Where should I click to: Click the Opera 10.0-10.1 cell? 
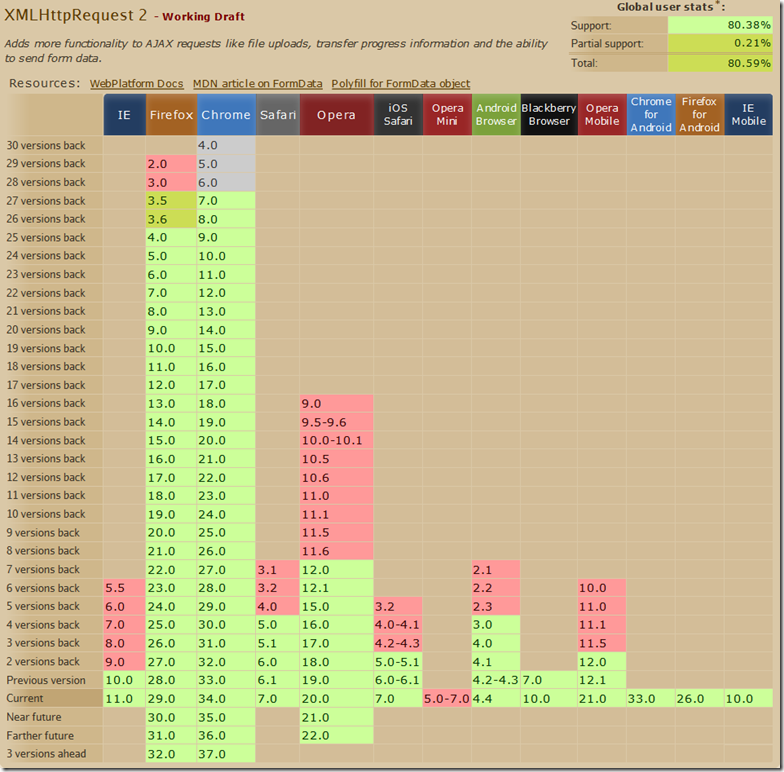point(336,440)
